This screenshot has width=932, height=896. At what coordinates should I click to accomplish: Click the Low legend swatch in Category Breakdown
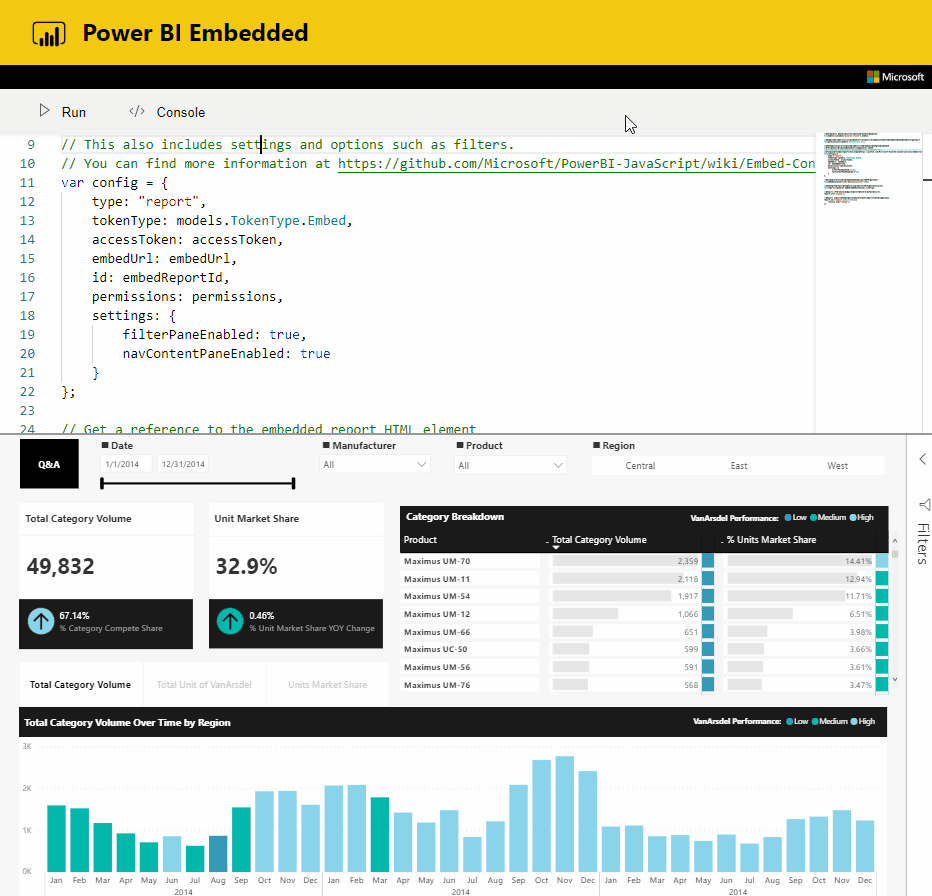click(788, 517)
